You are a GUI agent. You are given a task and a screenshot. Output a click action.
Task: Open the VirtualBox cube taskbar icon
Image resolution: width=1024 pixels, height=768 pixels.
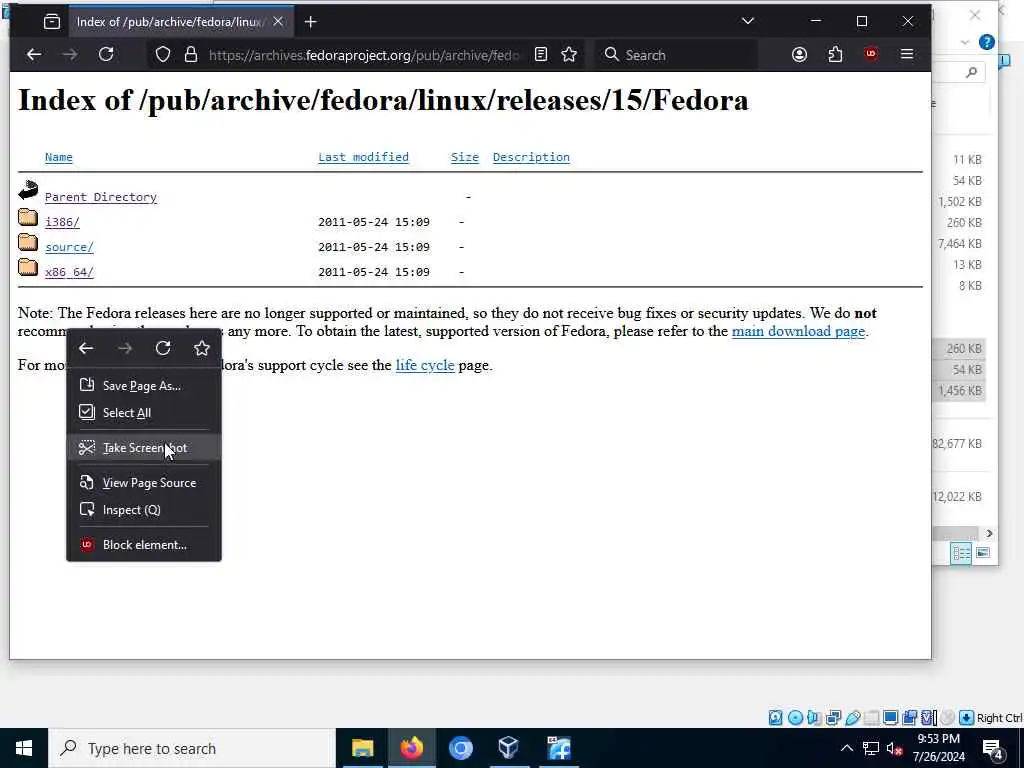click(x=509, y=748)
